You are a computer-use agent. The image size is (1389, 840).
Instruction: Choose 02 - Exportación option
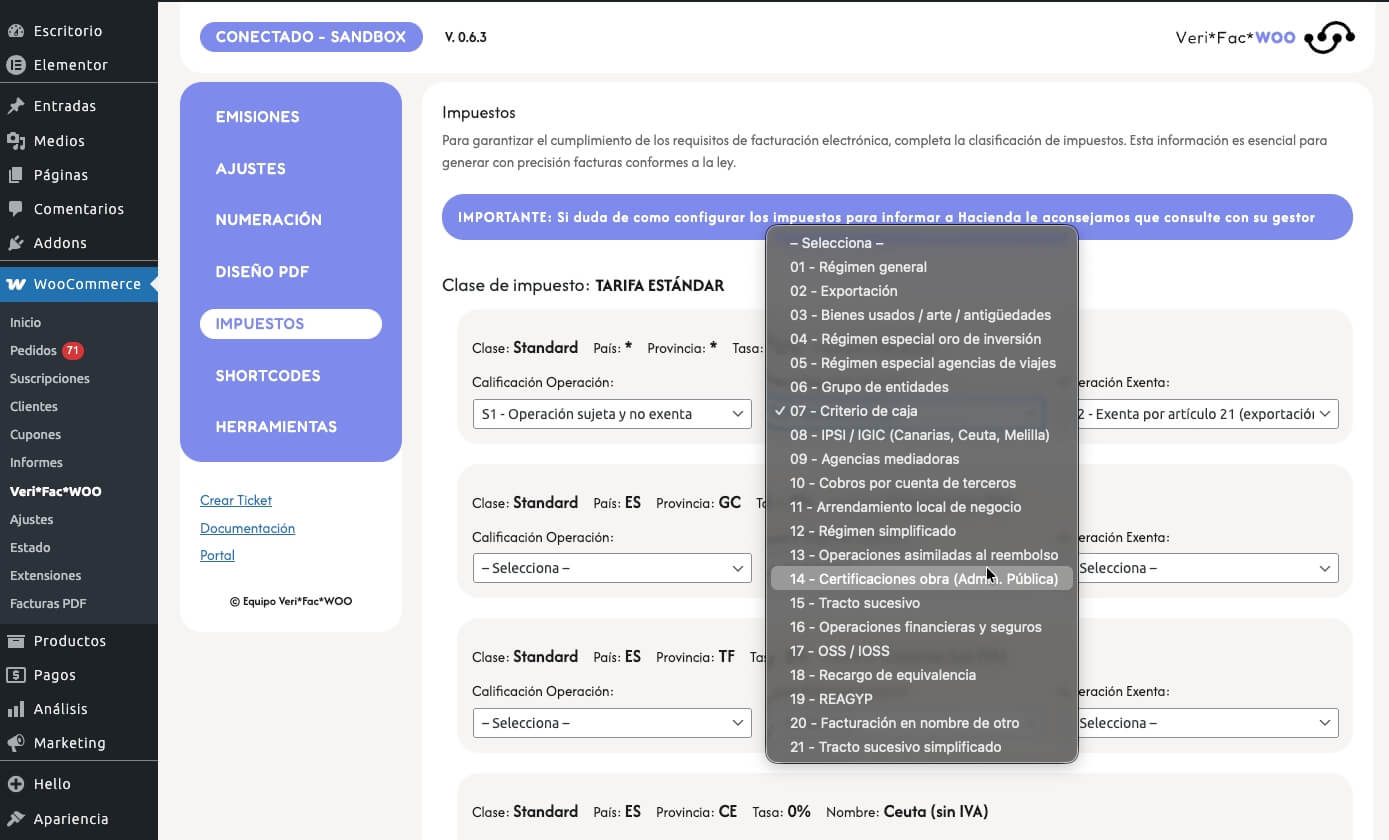(x=922, y=291)
